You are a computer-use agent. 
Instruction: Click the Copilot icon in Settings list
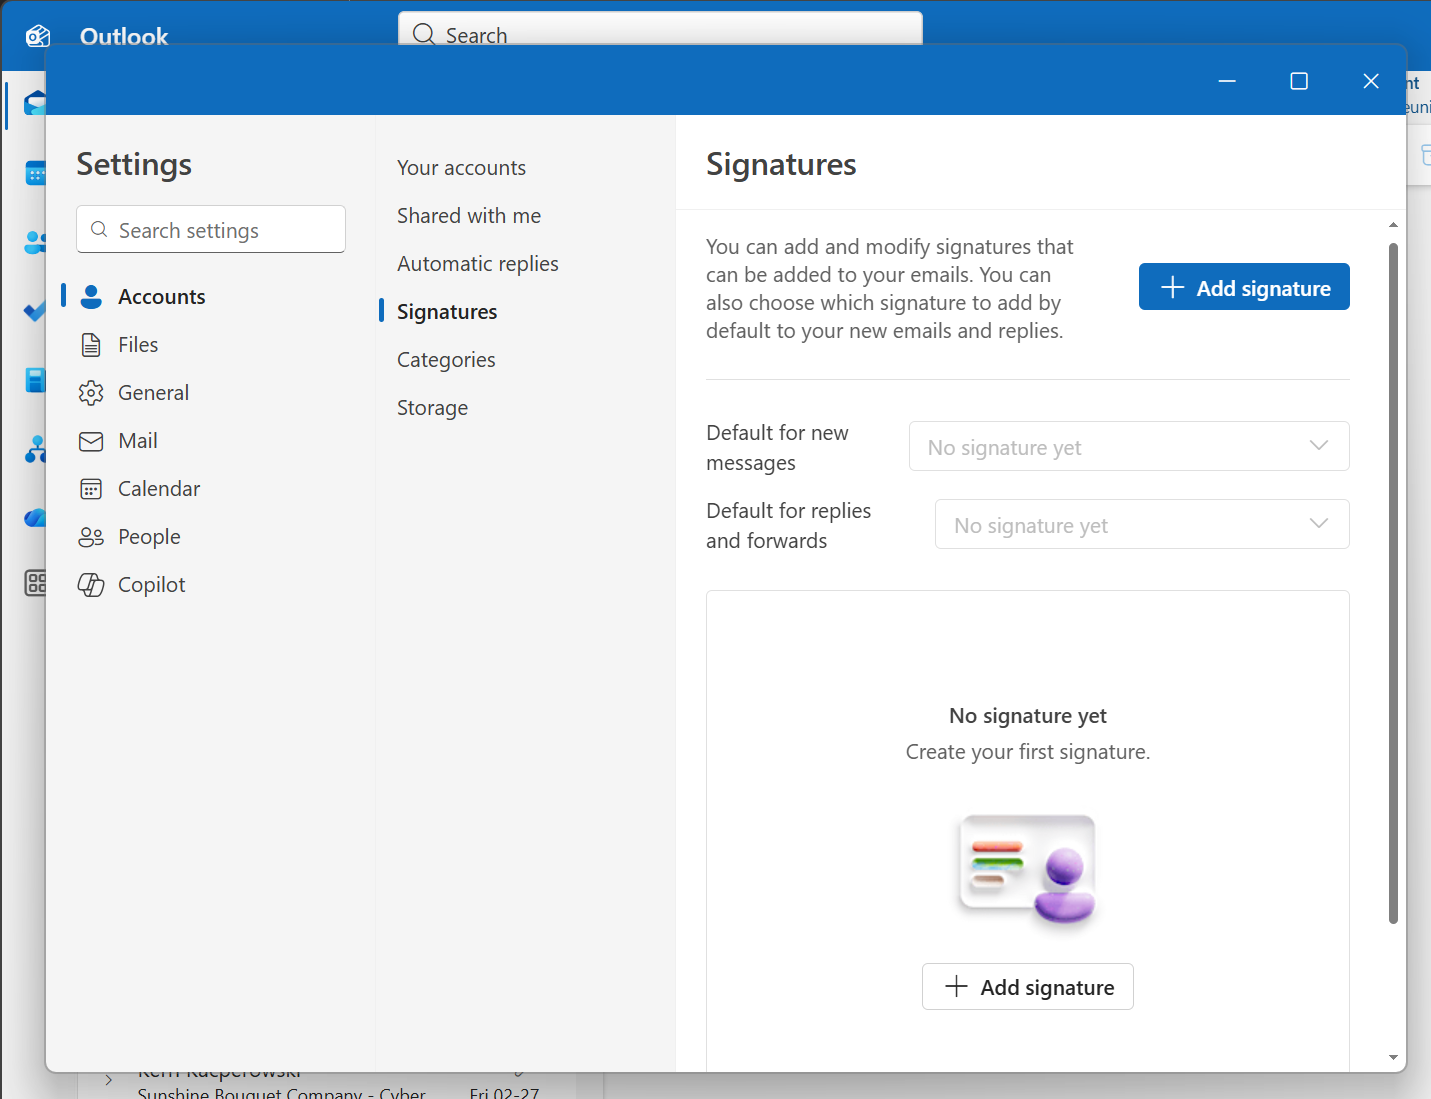(91, 585)
